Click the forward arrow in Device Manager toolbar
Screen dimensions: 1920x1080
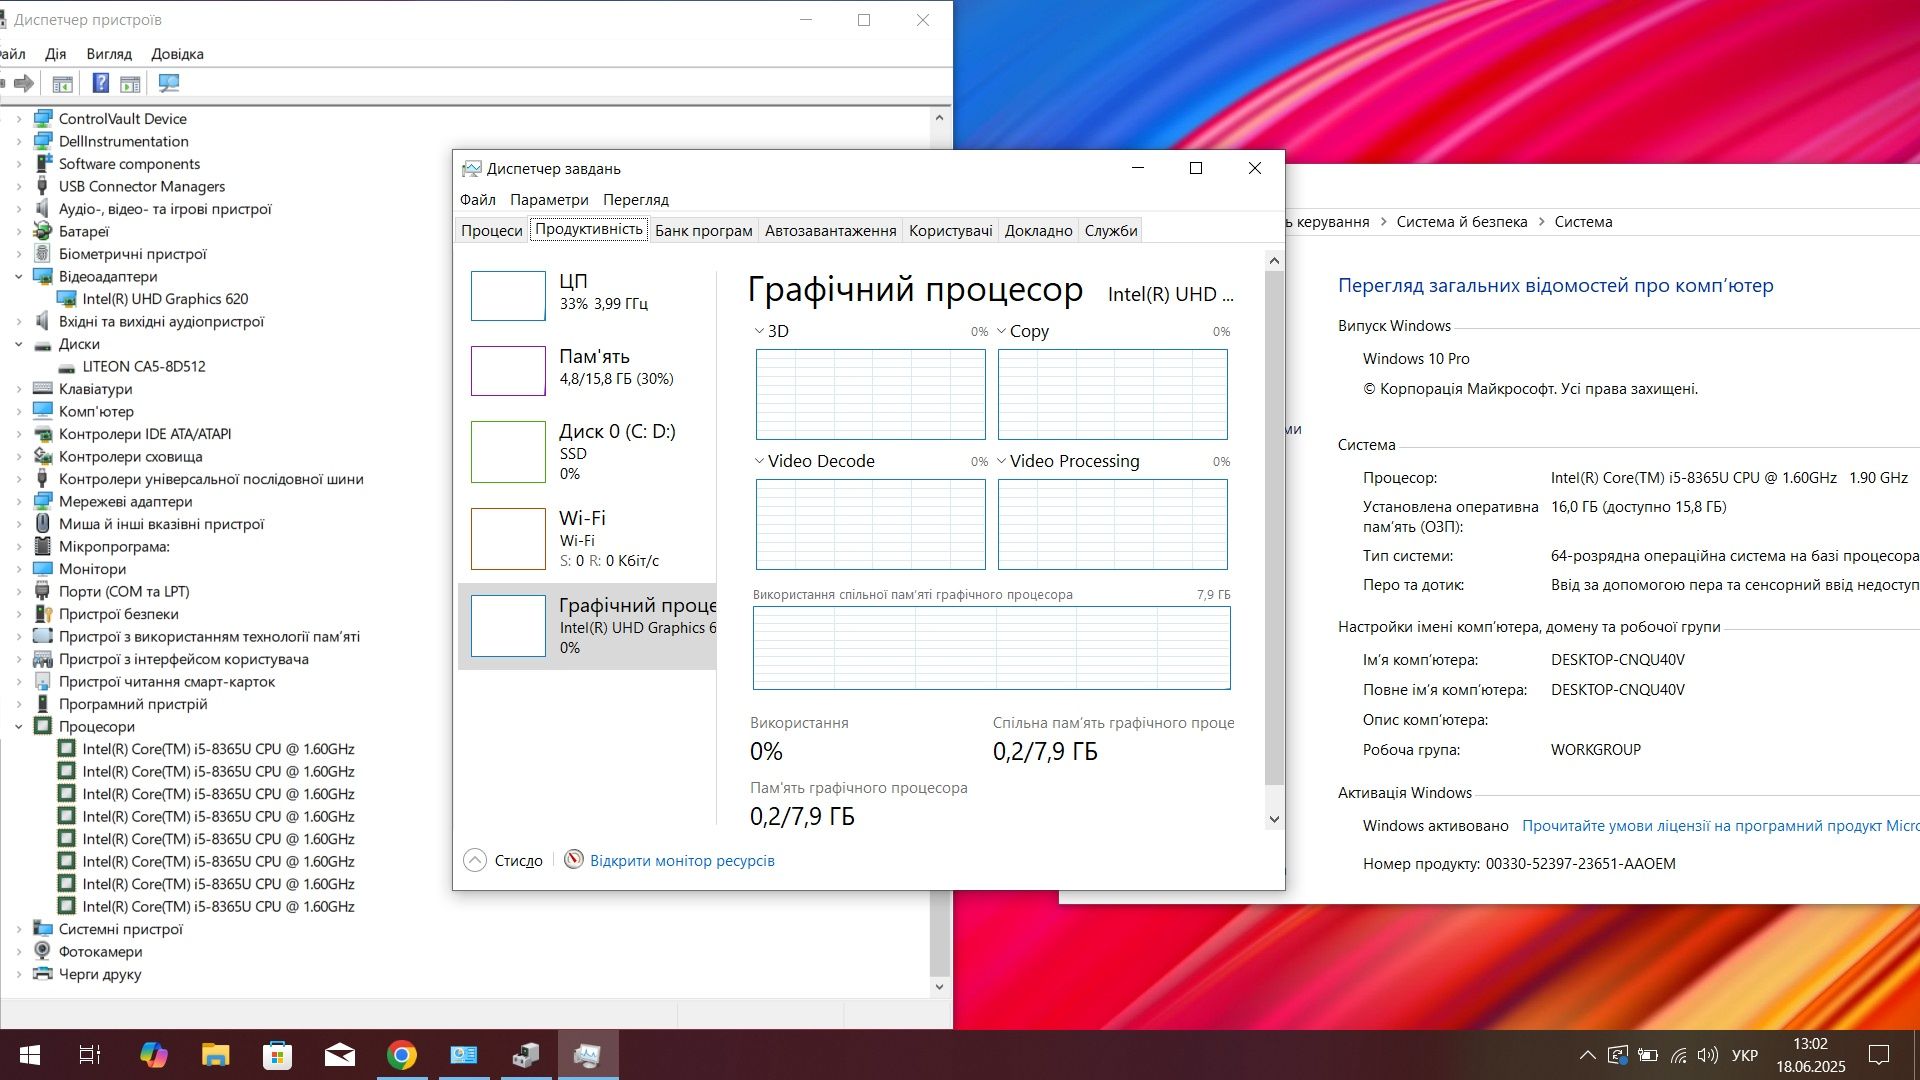coord(24,83)
